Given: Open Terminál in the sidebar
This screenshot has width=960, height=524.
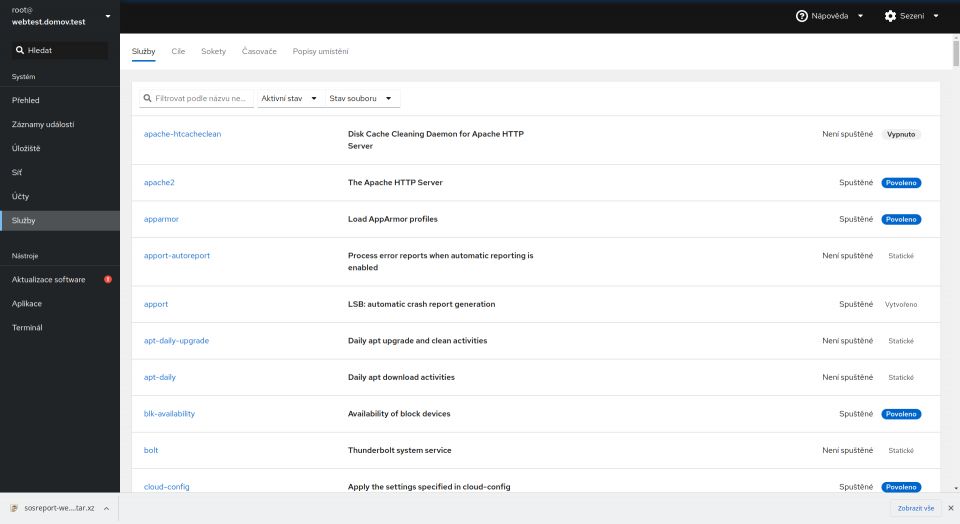Looking at the screenshot, I should coord(60,328).
